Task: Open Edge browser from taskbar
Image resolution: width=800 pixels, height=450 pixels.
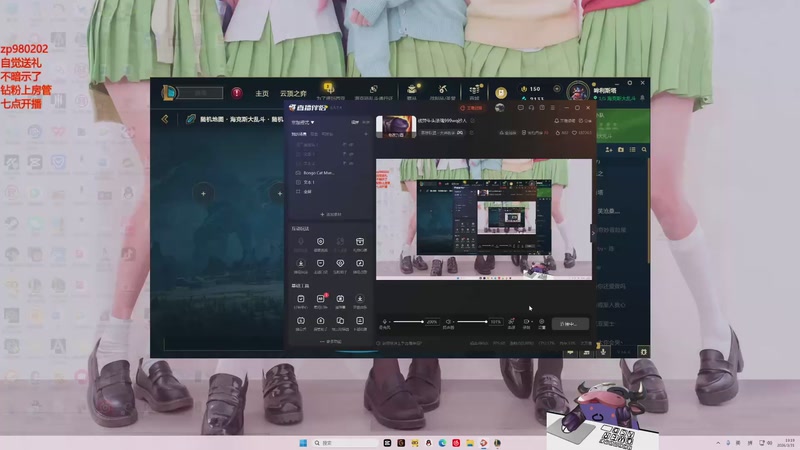Action: (442, 443)
